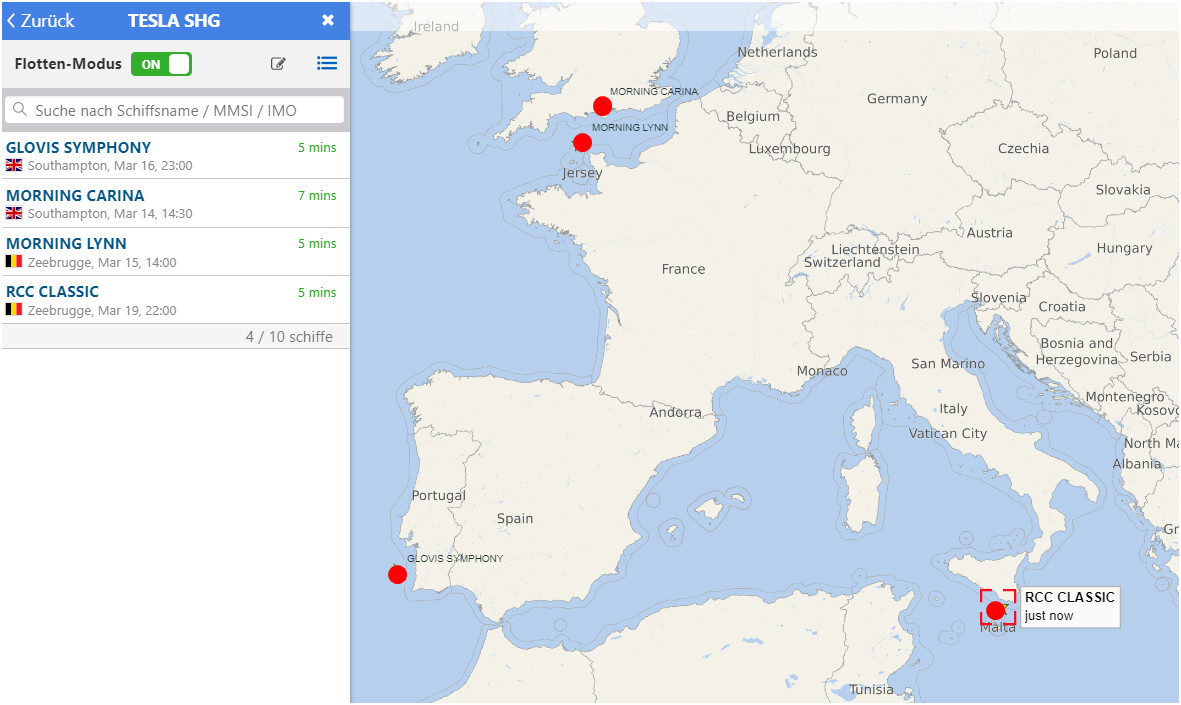The image size is (1181, 705).
Task: Click '7 mins' in the MORNING CARINA row
Action: 317,196
